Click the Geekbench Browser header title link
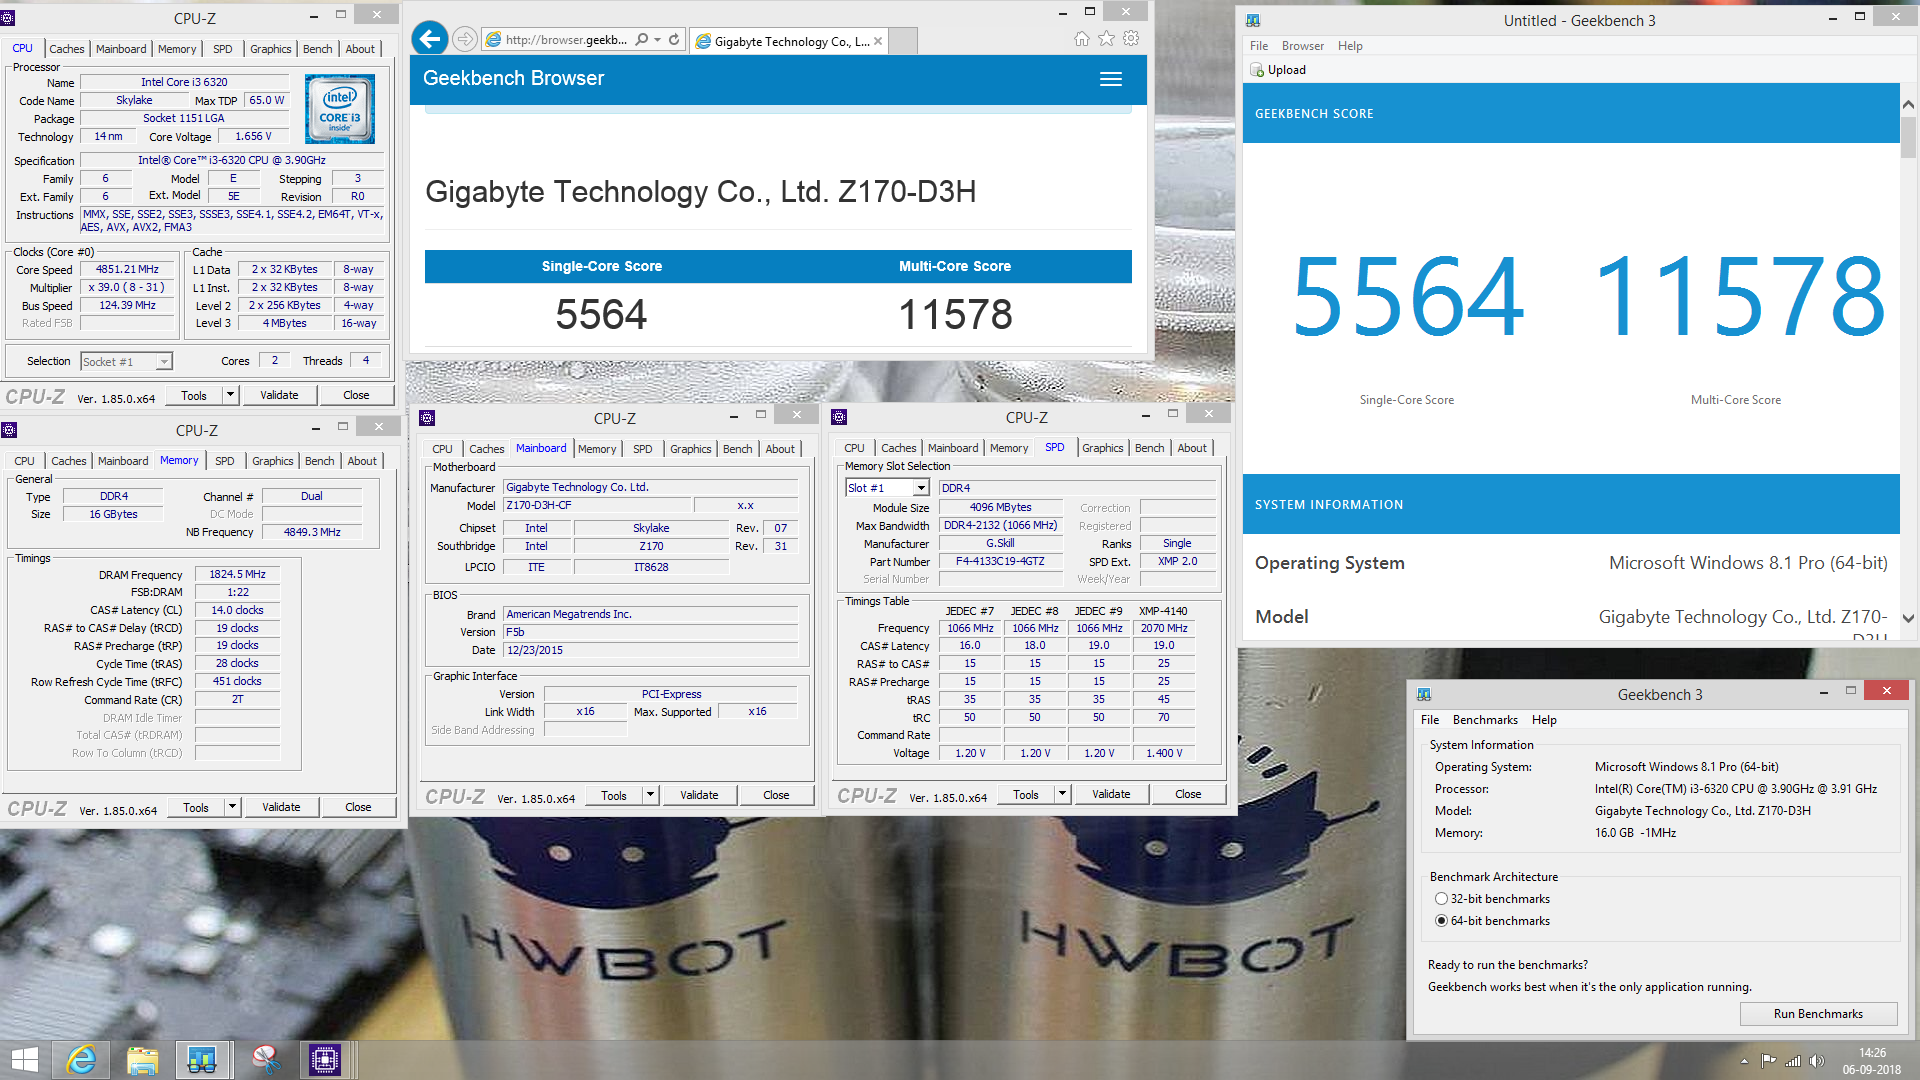Screen dimensions: 1920x1080 (513, 78)
